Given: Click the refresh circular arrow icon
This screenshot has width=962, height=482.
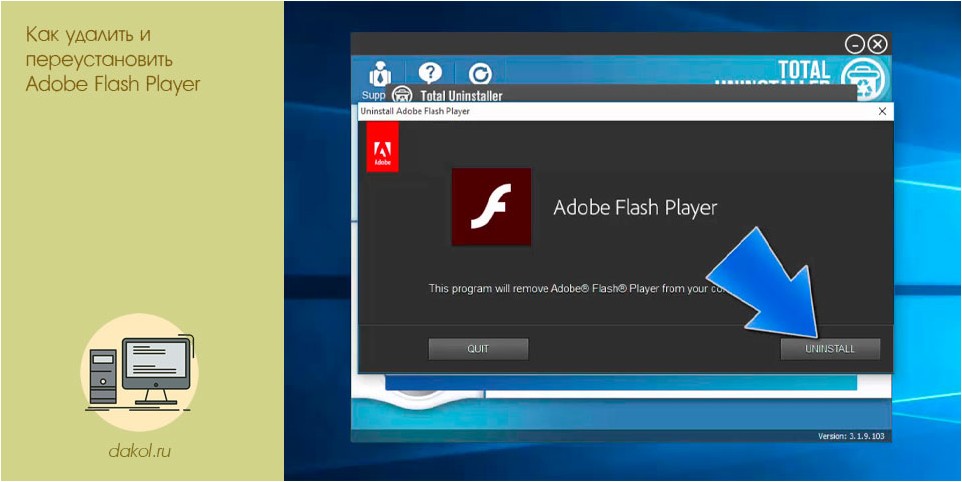Looking at the screenshot, I should click(x=480, y=74).
